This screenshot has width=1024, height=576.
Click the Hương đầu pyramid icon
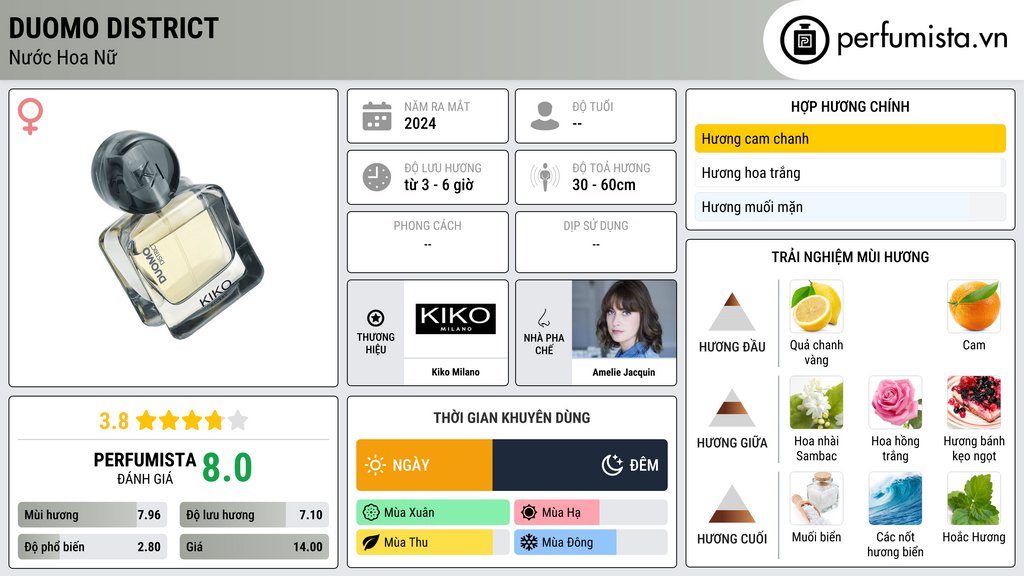point(732,312)
